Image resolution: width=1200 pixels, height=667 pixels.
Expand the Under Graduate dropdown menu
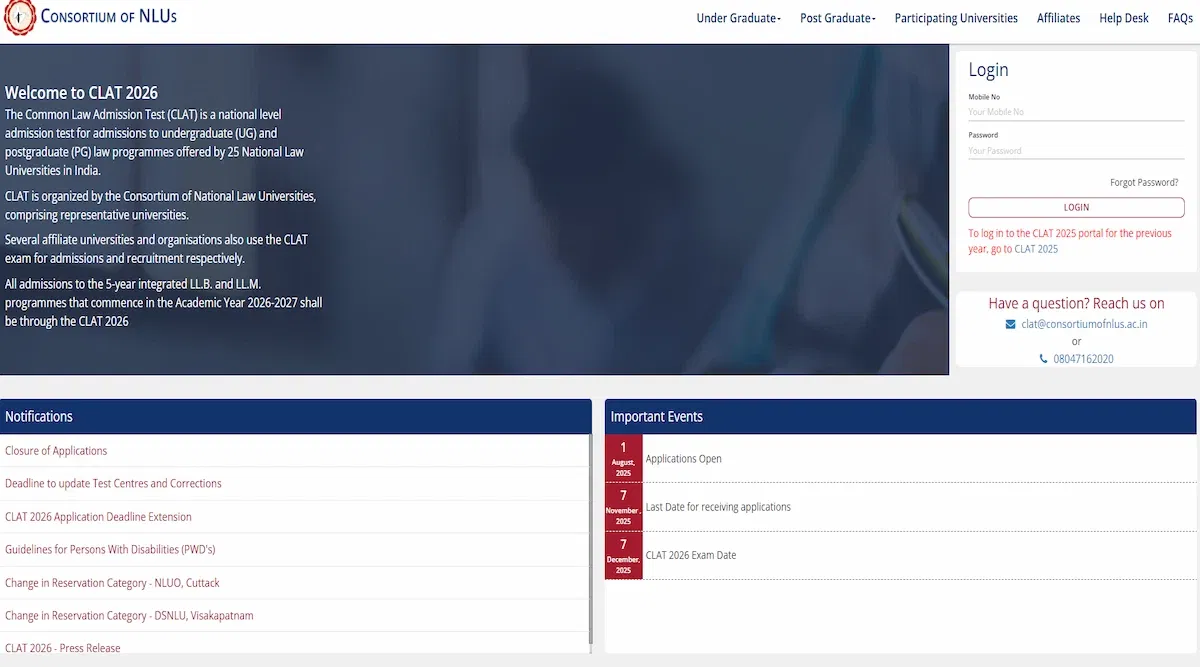[x=738, y=18]
